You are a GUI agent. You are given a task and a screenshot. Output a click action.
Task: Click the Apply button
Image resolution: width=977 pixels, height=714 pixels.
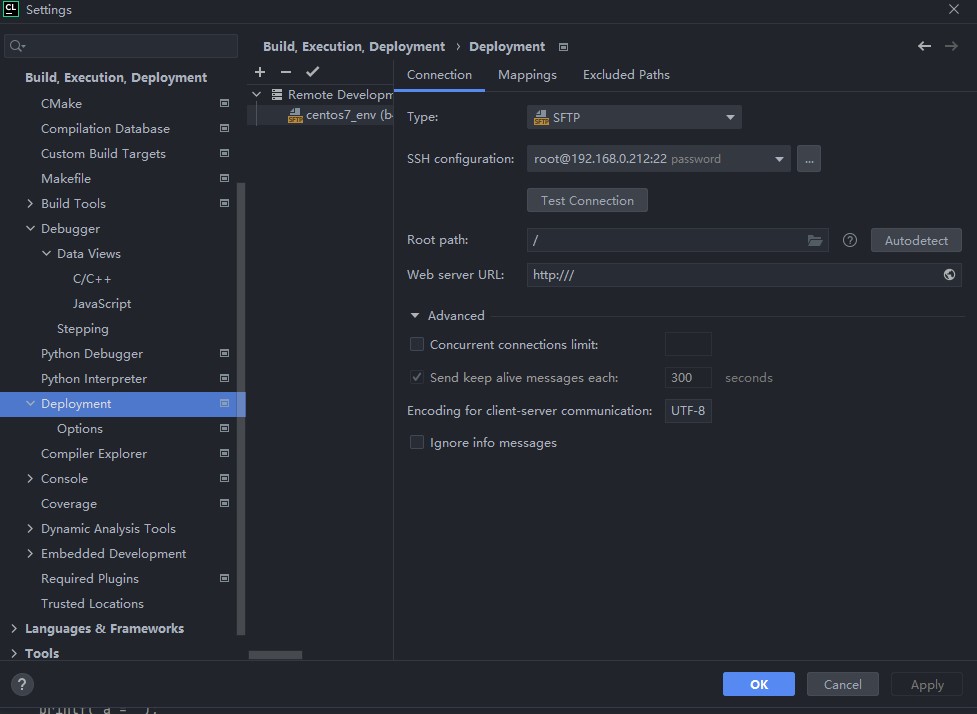[x=927, y=684]
